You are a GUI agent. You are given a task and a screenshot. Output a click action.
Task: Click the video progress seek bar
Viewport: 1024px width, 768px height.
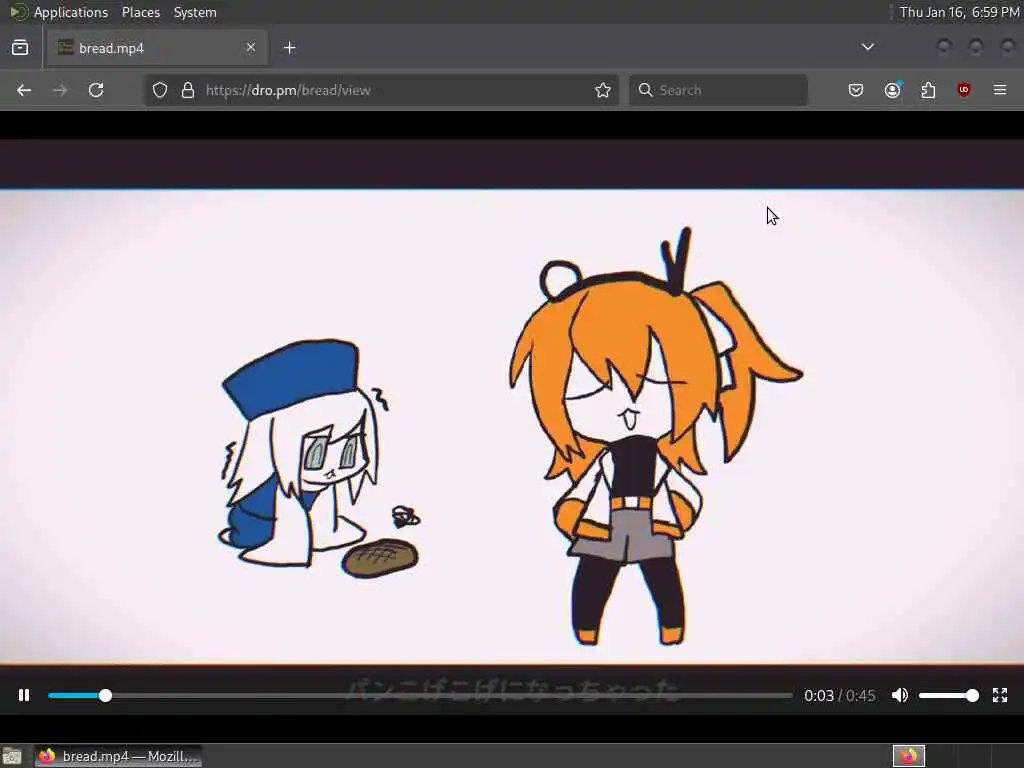pyautogui.click(x=420, y=696)
